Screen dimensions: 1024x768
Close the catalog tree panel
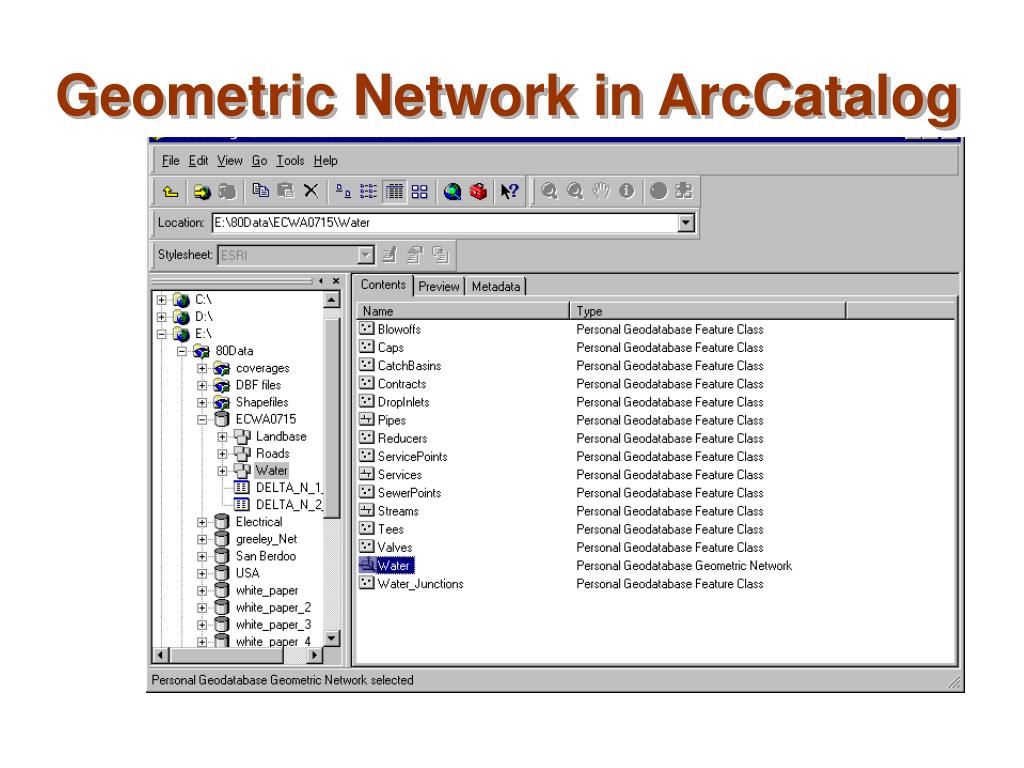[x=336, y=281]
